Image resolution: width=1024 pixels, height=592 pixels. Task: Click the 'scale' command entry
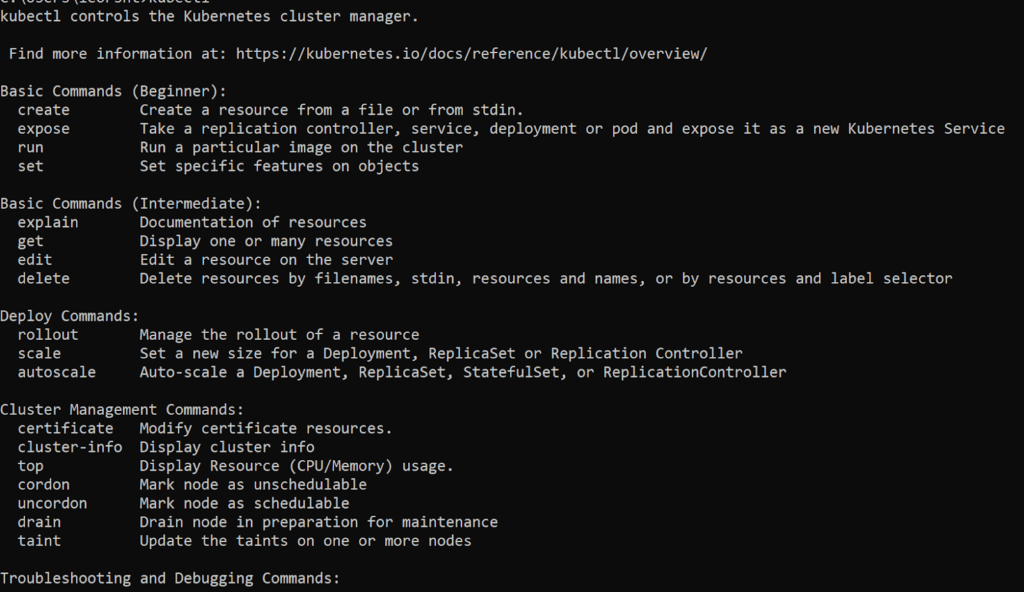pyautogui.click(x=39, y=353)
